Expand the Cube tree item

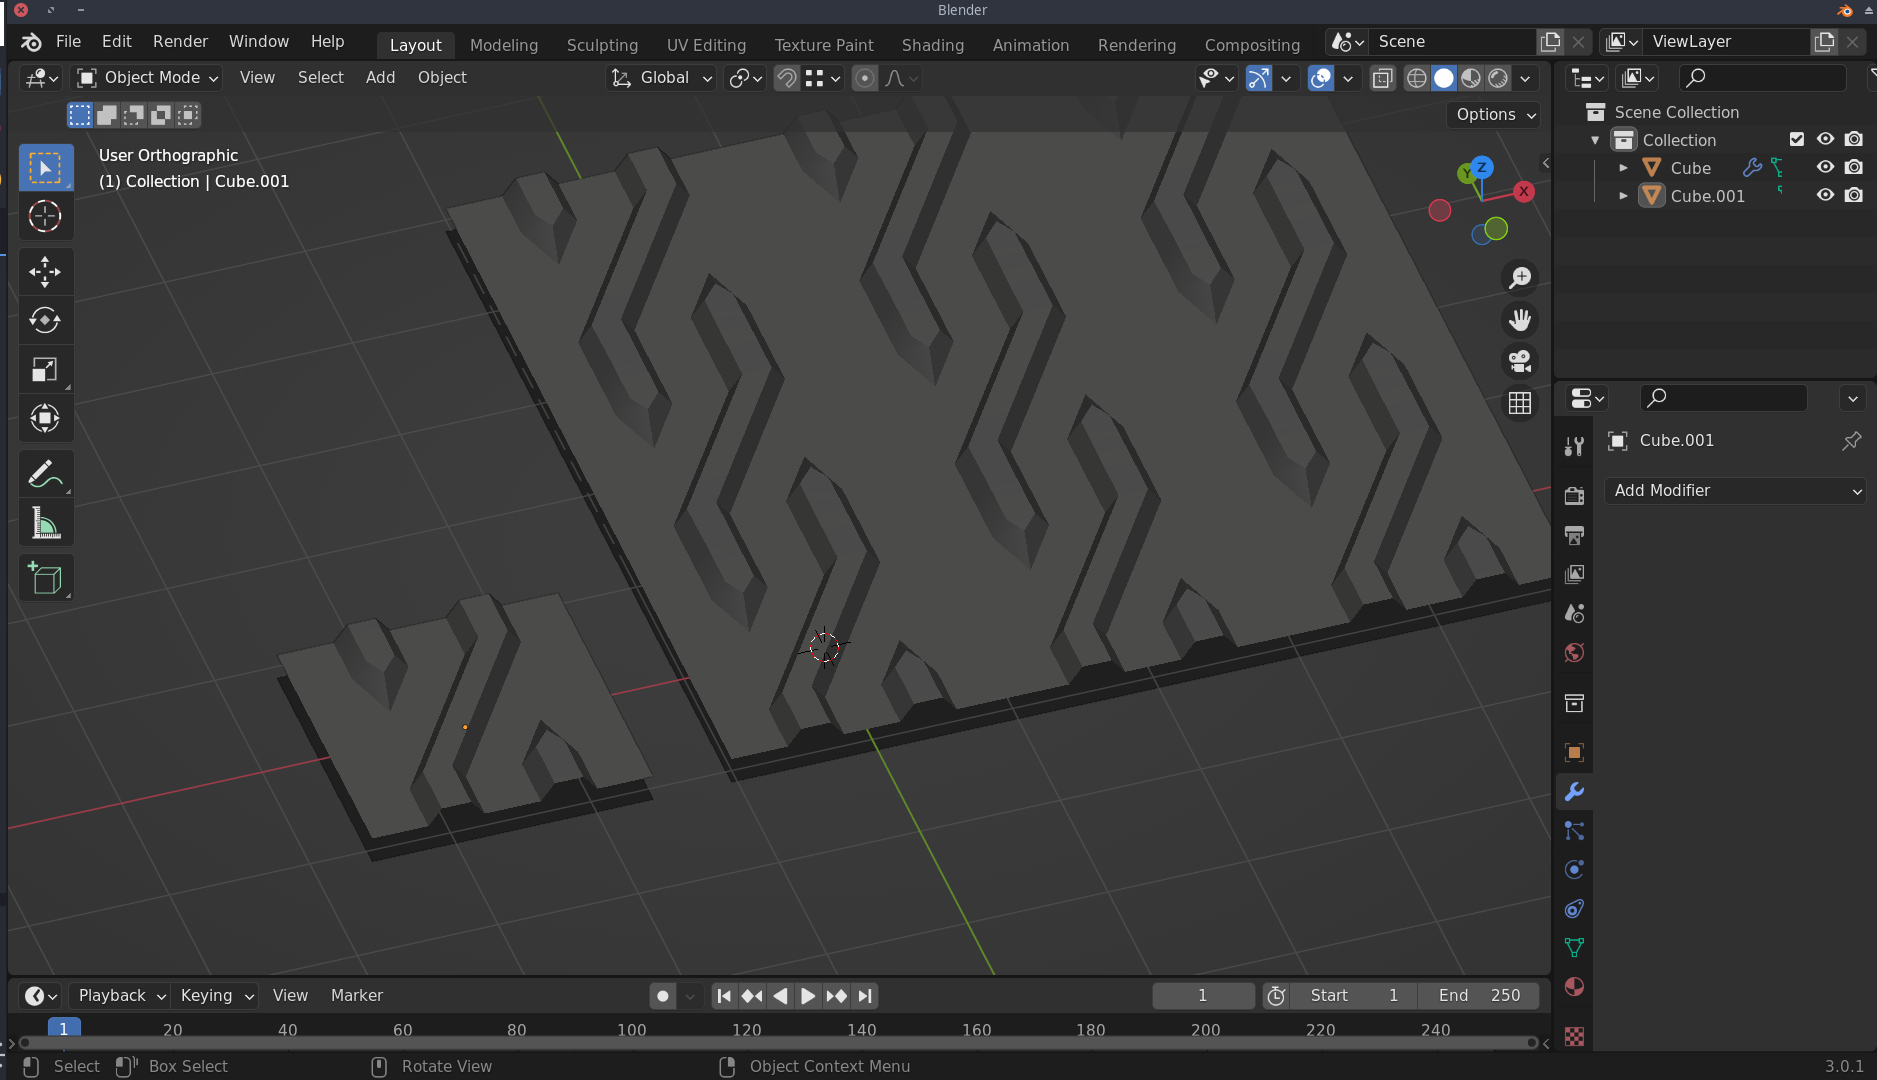point(1623,168)
